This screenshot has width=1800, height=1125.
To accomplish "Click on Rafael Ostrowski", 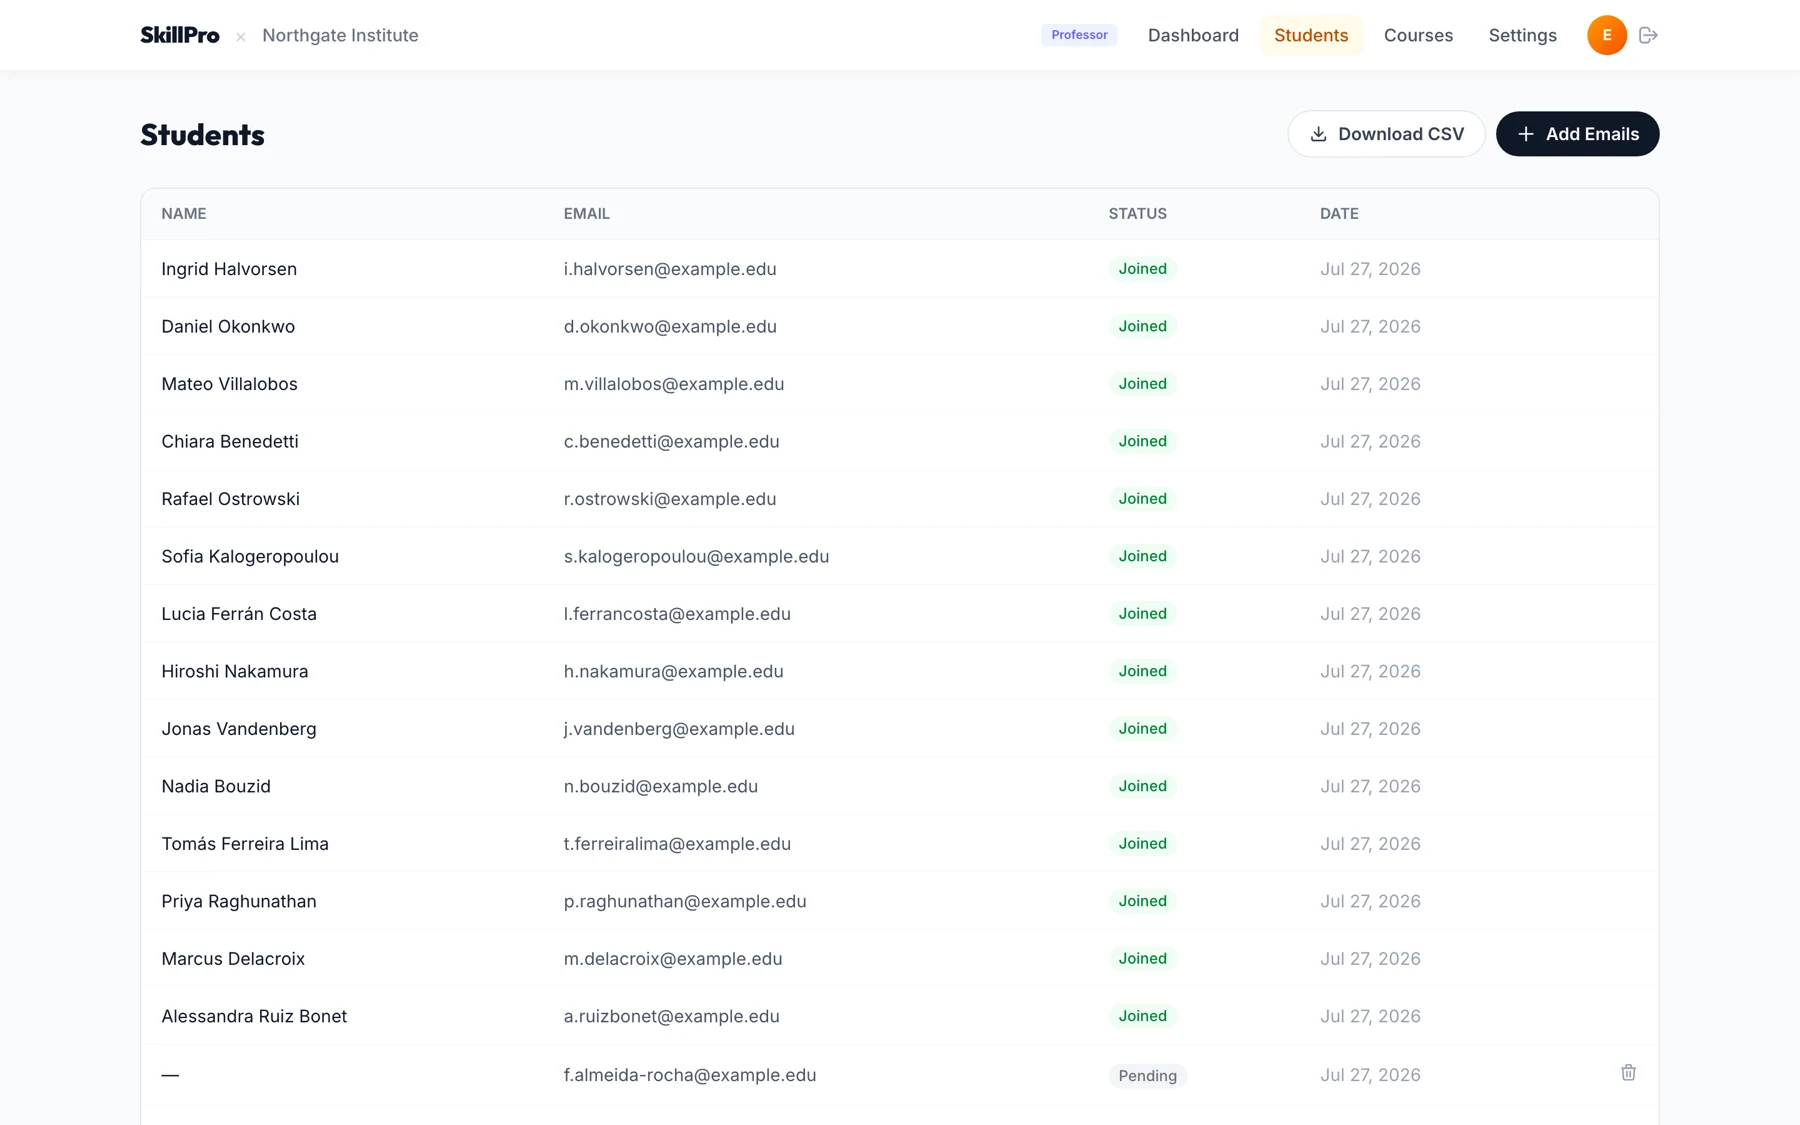I will [x=230, y=499].
